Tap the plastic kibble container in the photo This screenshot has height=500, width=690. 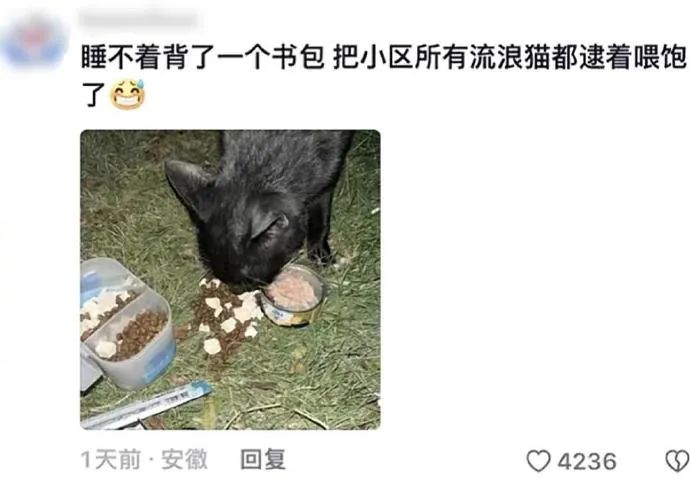coord(126,324)
